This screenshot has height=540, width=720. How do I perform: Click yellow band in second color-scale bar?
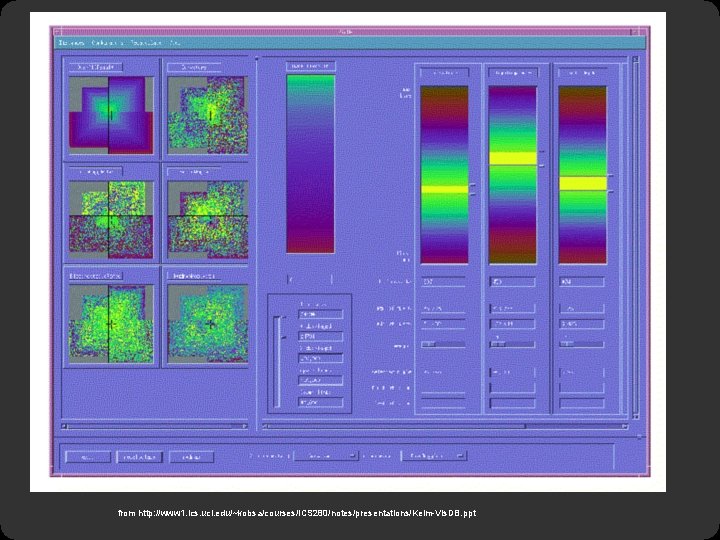(512, 158)
